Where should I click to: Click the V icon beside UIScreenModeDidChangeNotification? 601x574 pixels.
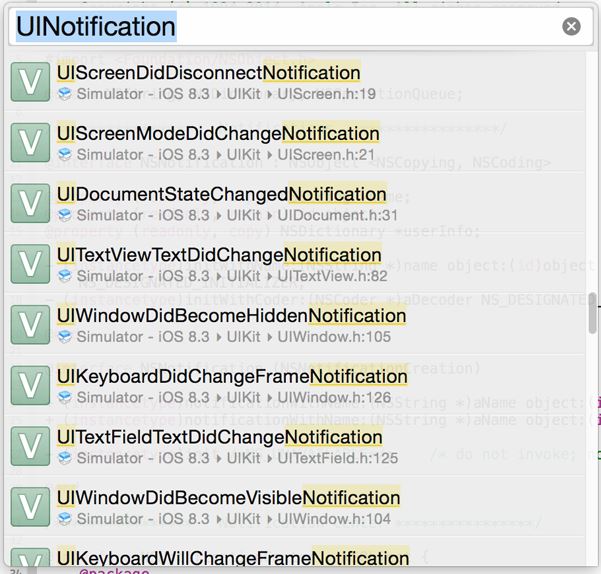click(x=30, y=144)
